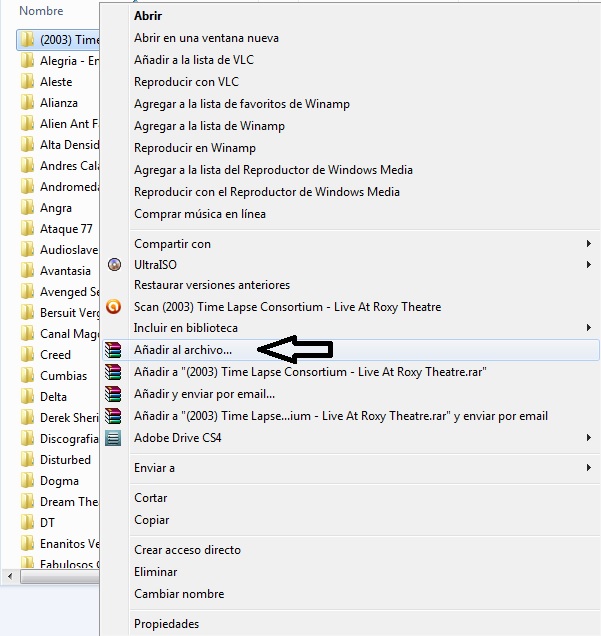Open Propiedades from the context menu
The image size is (601, 636).
click(167, 624)
